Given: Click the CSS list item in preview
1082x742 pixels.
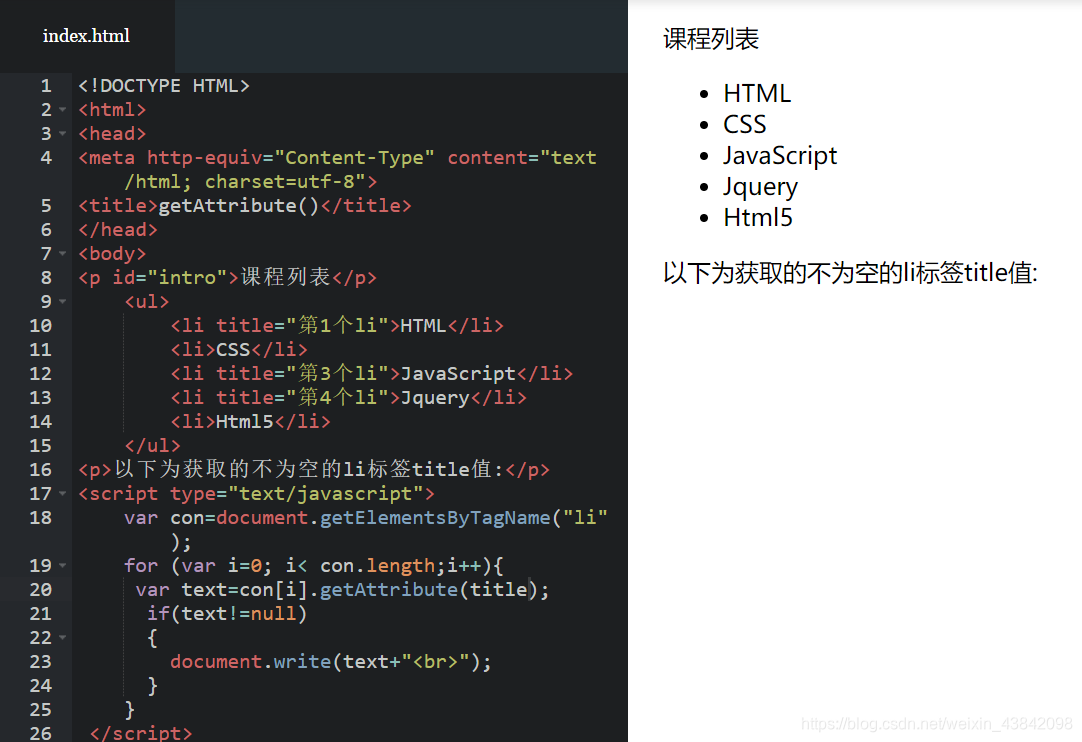Looking at the screenshot, I should (745, 124).
